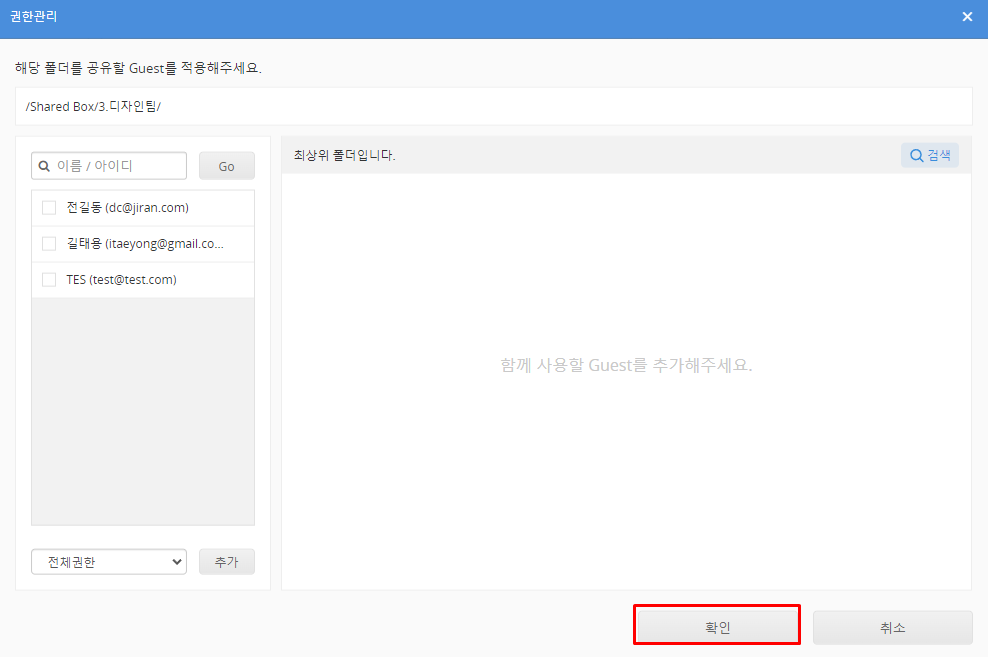
Task: Click the magnifier icon on the 검색 button
Action: pyautogui.click(x=915, y=155)
